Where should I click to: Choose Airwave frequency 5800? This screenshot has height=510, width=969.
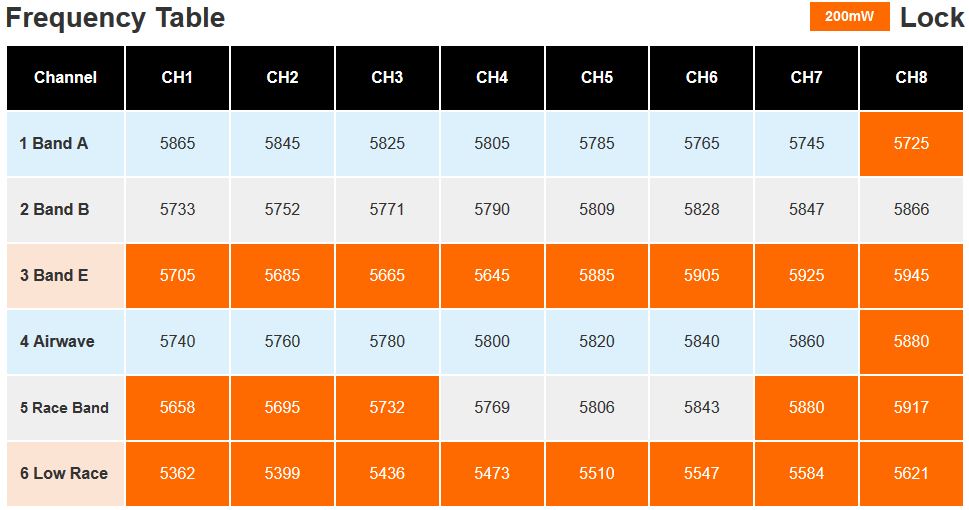(x=492, y=341)
